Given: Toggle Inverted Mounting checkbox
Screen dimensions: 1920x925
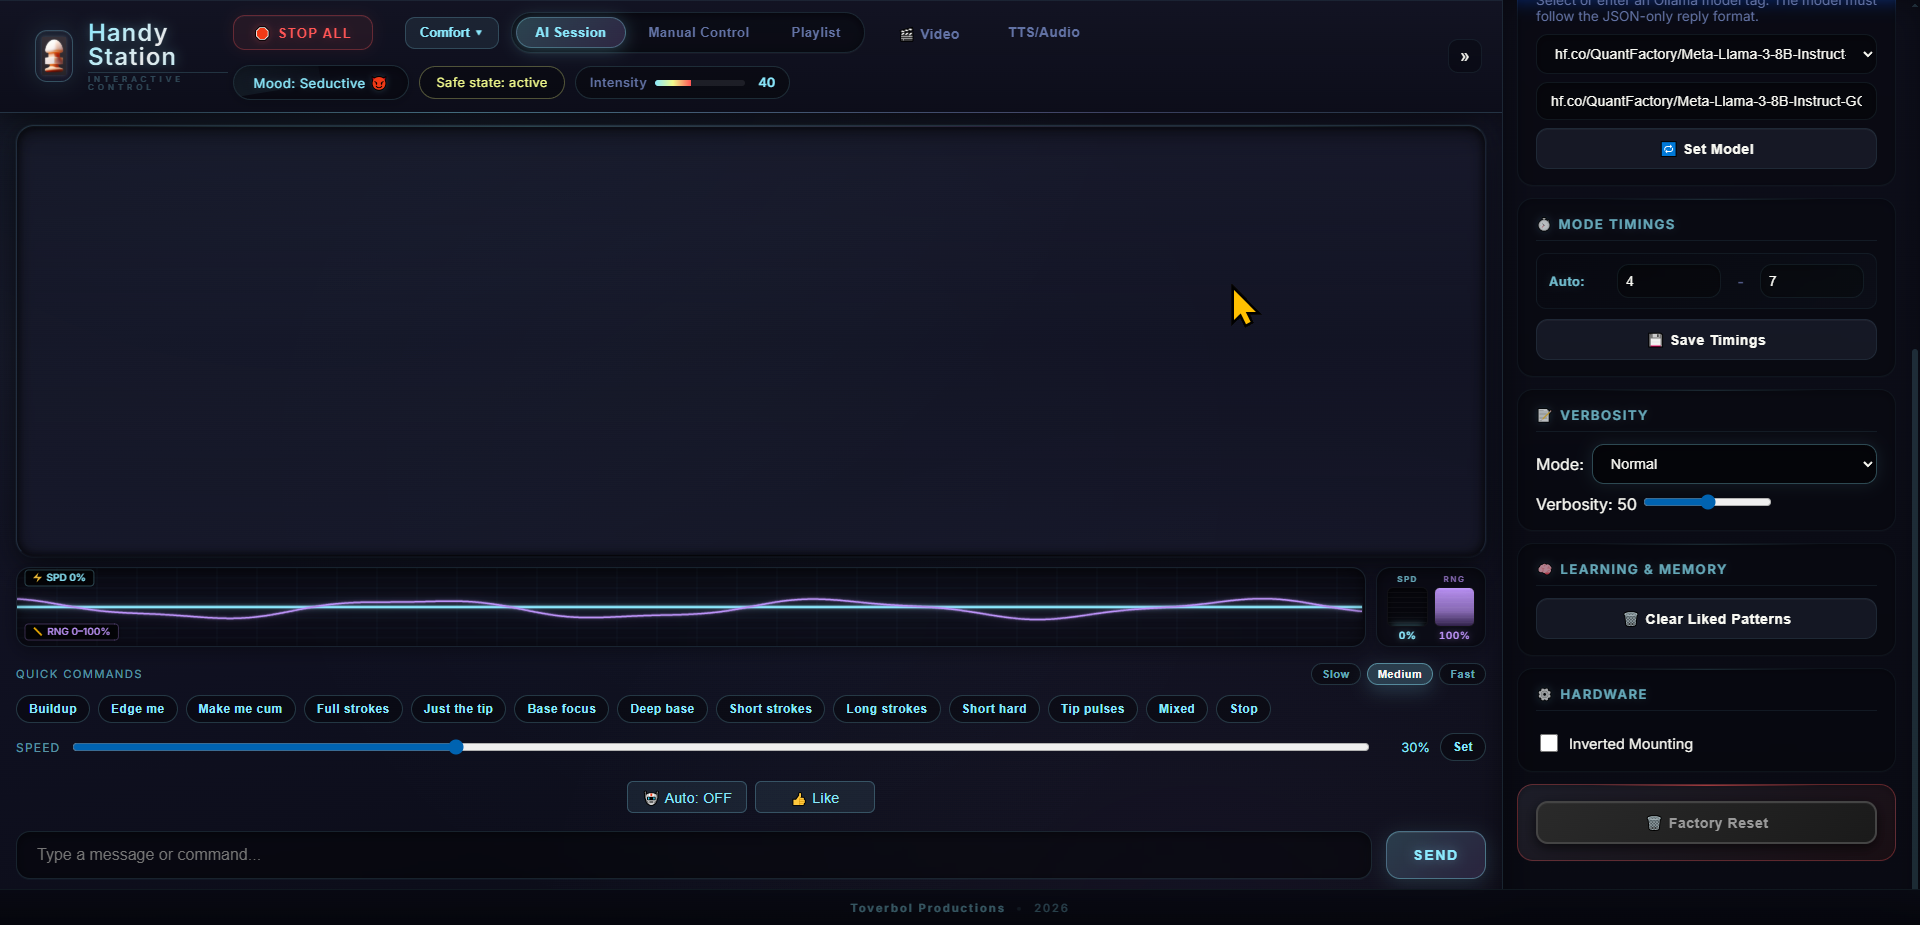Looking at the screenshot, I should 1549,743.
